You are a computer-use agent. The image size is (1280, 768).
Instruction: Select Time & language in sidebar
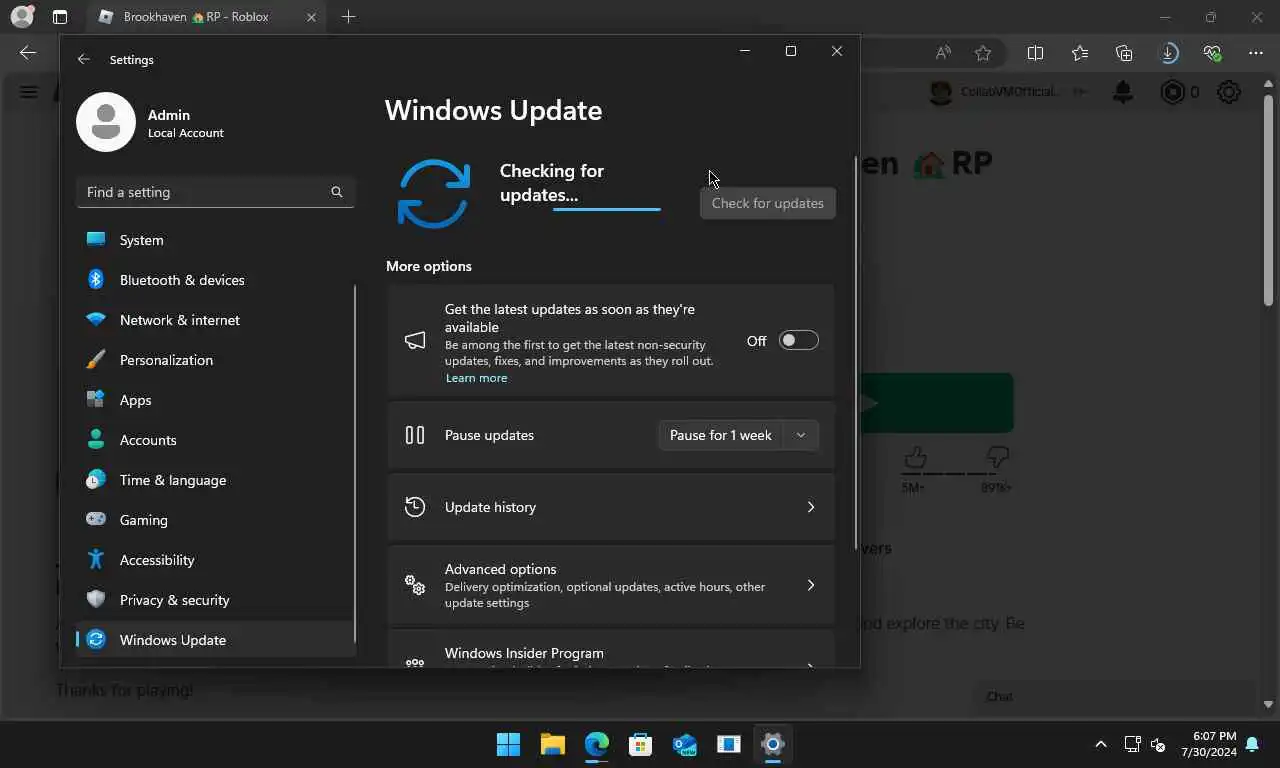point(215,480)
